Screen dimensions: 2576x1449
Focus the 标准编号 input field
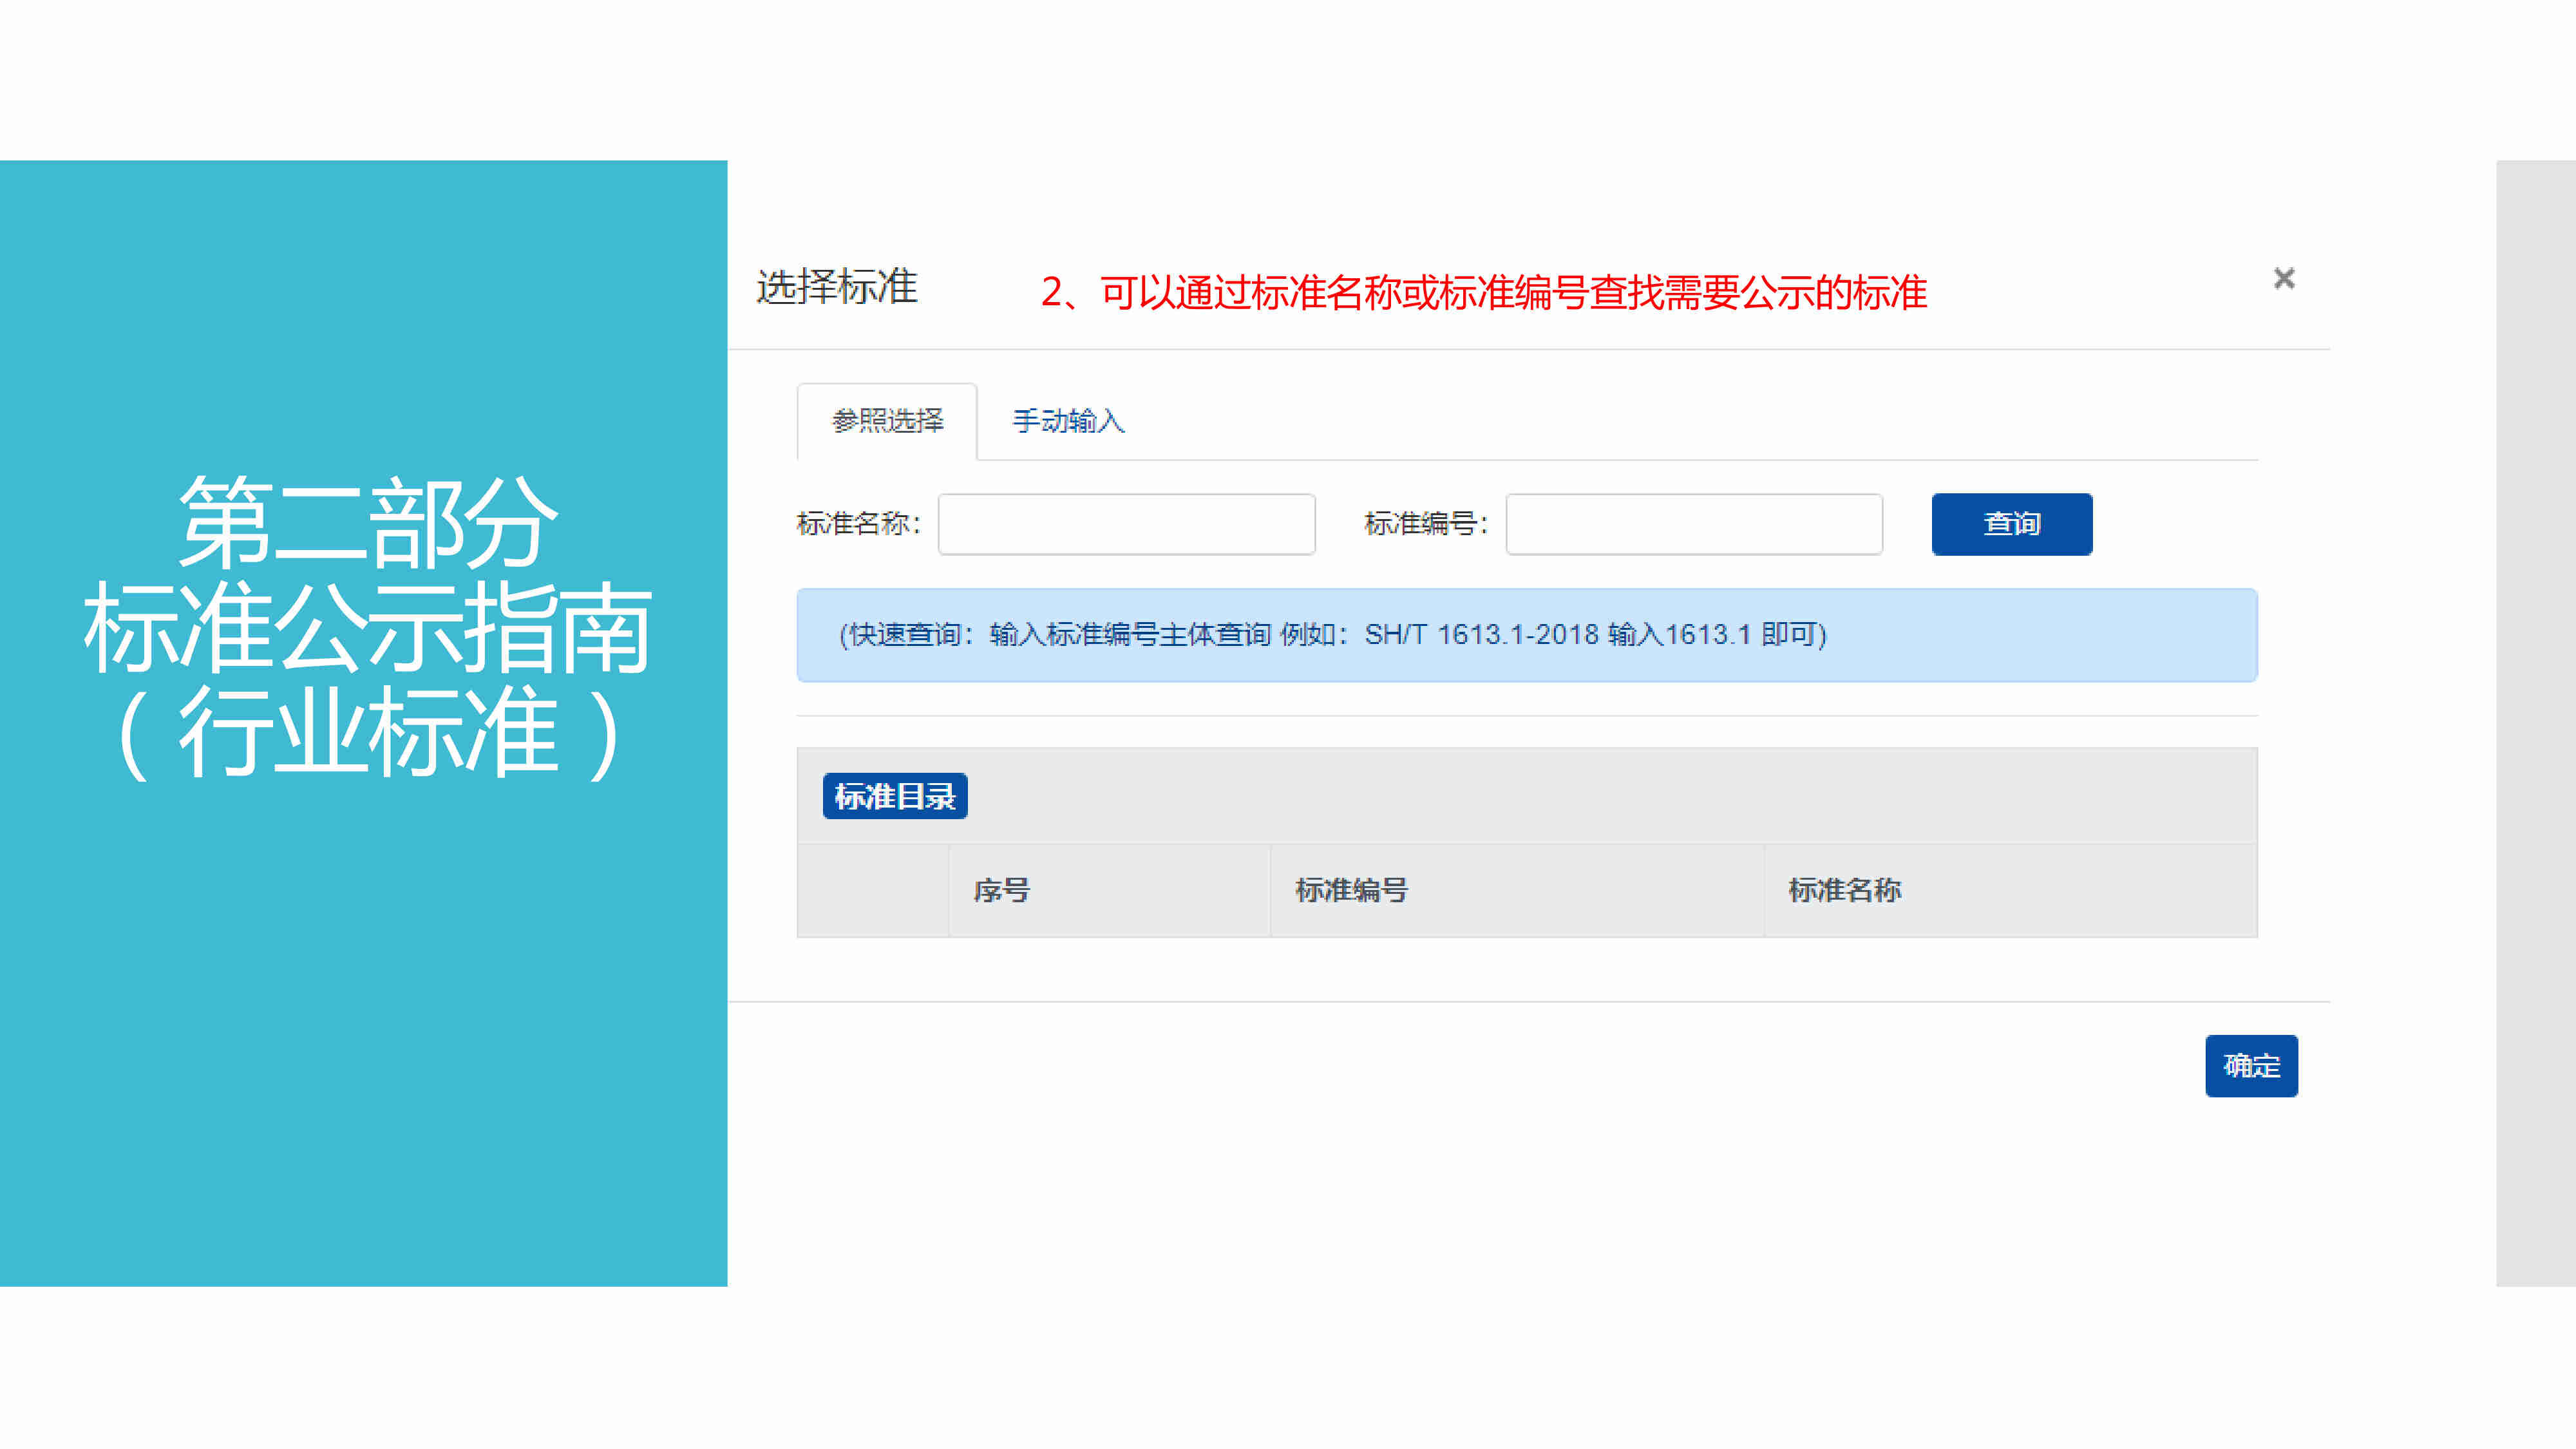[x=1694, y=524]
